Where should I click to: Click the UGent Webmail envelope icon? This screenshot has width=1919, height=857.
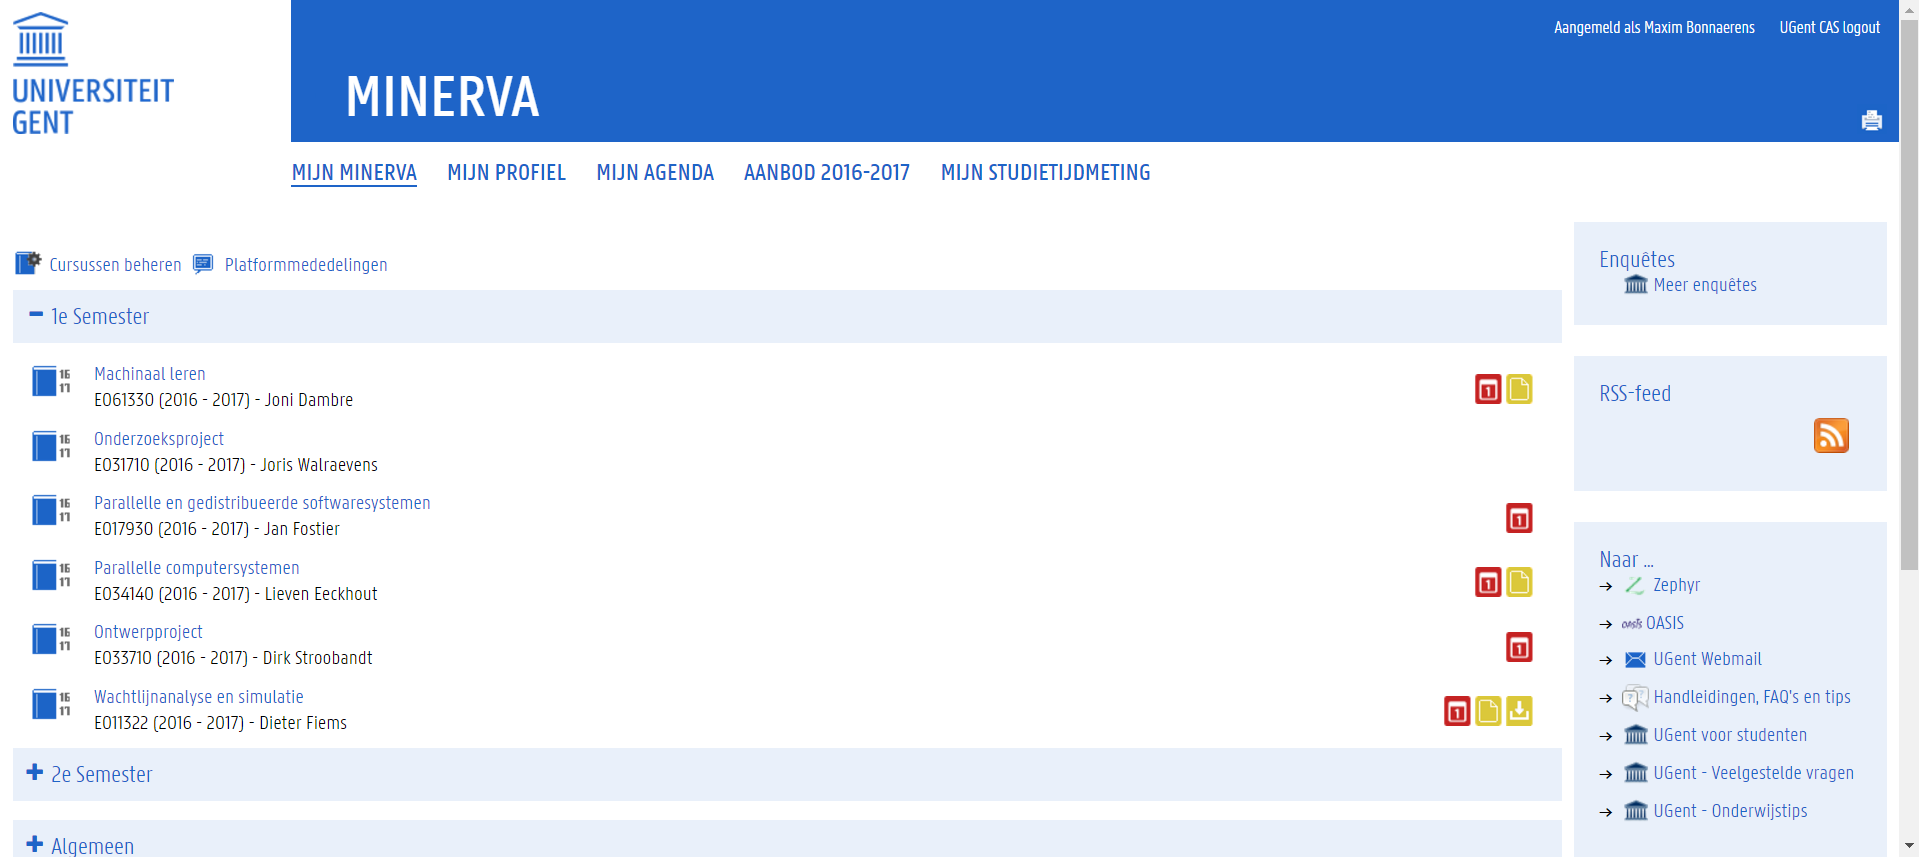(x=1635, y=660)
